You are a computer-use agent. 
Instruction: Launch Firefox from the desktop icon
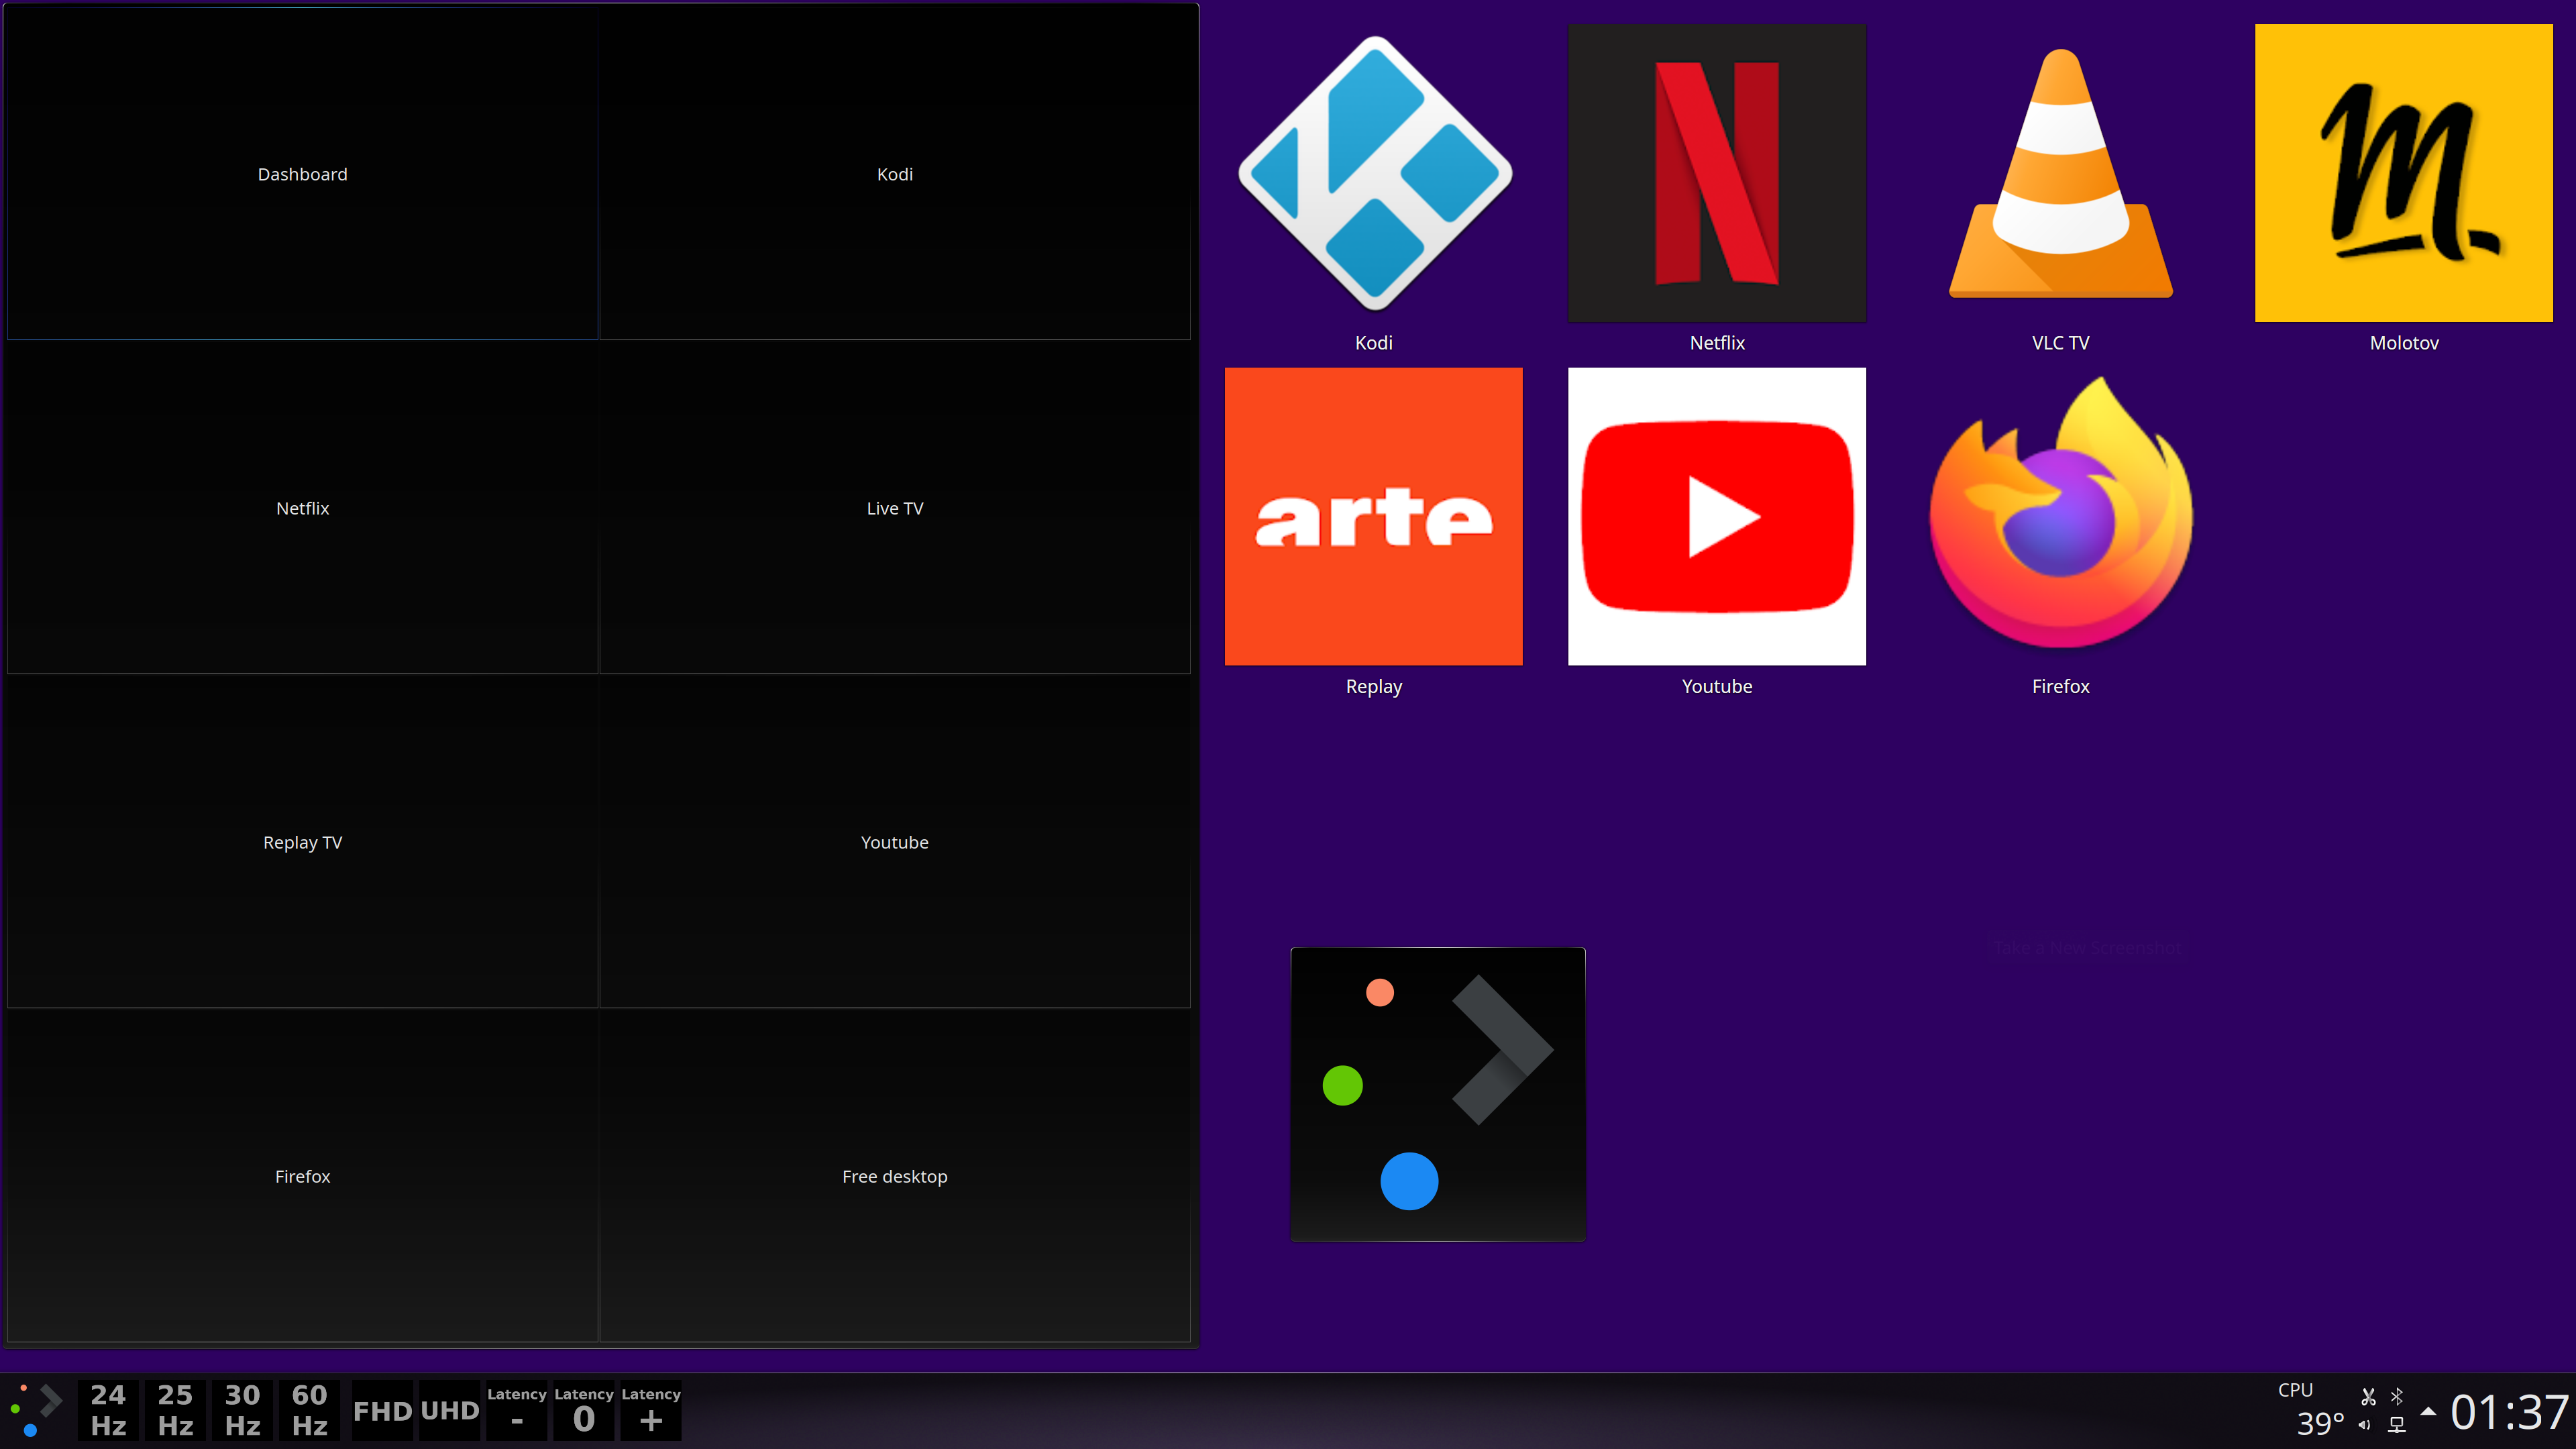pyautogui.click(x=2060, y=512)
